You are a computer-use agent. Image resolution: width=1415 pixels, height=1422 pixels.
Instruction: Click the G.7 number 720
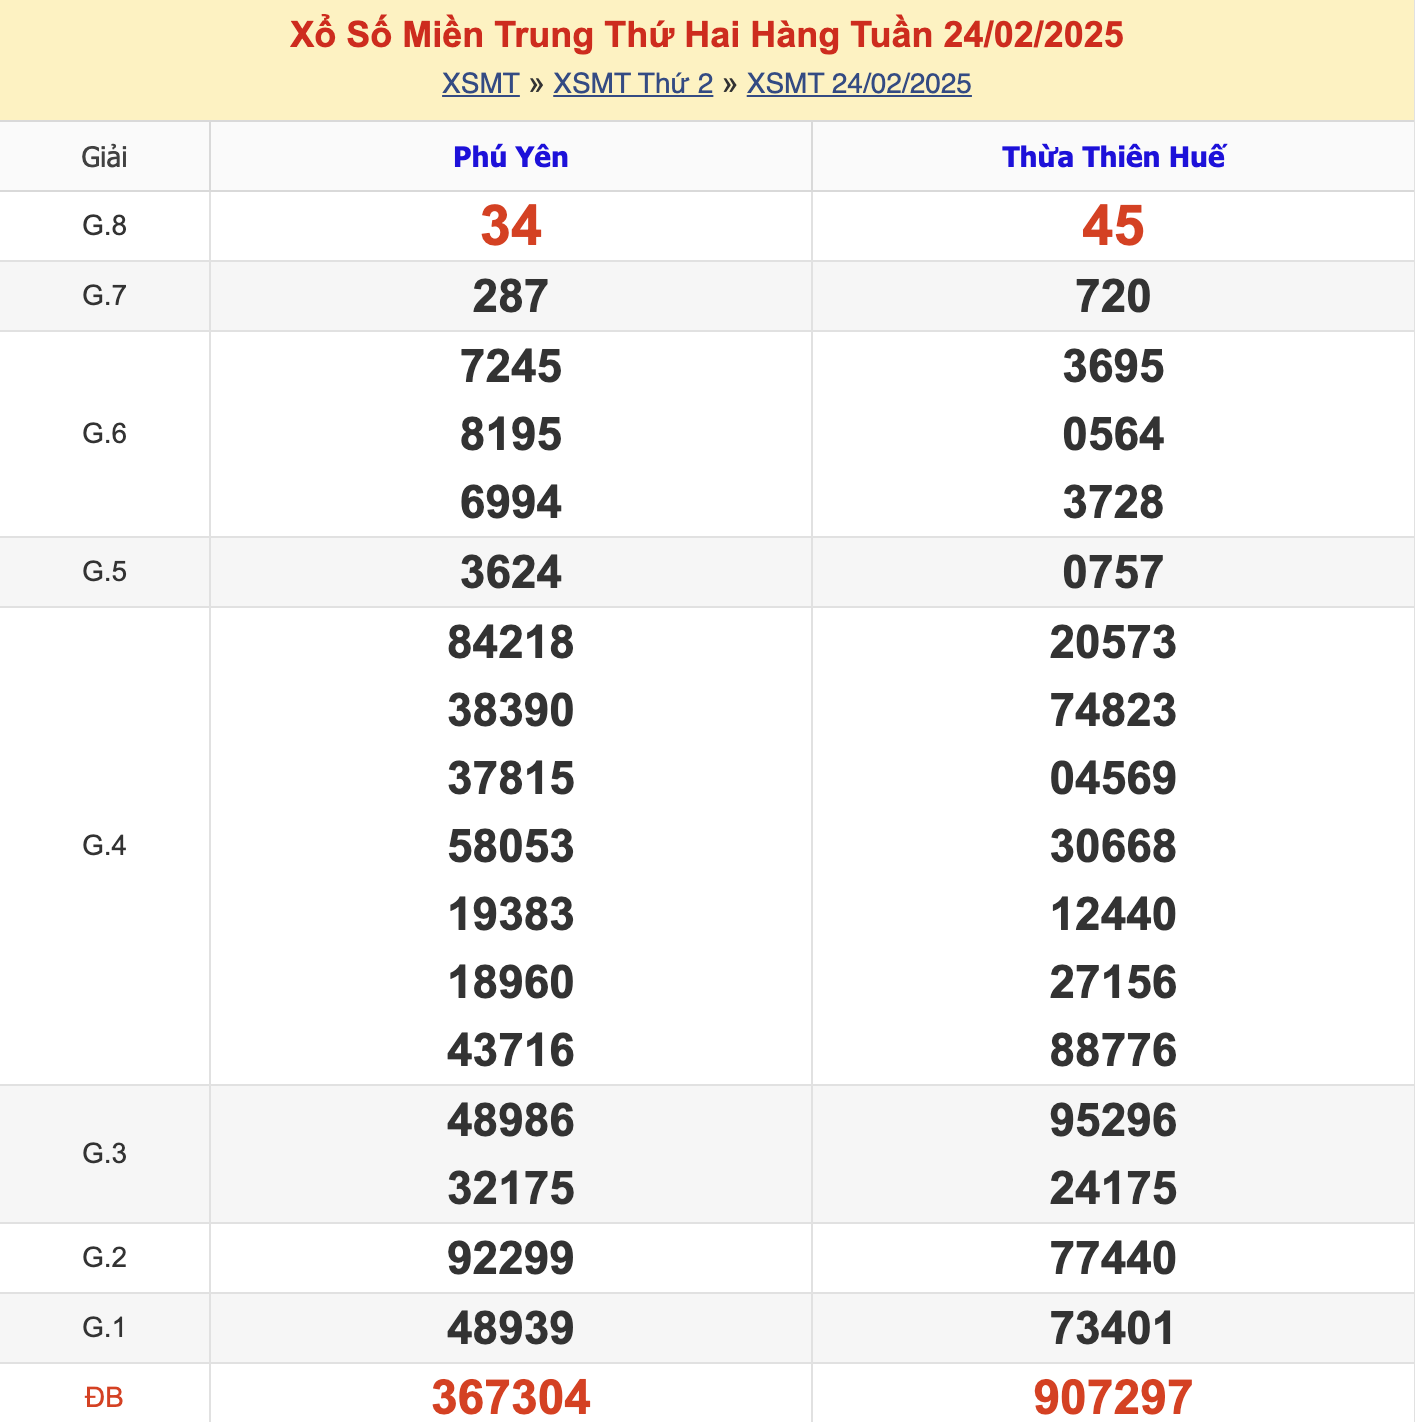click(x=1113, y=296)
